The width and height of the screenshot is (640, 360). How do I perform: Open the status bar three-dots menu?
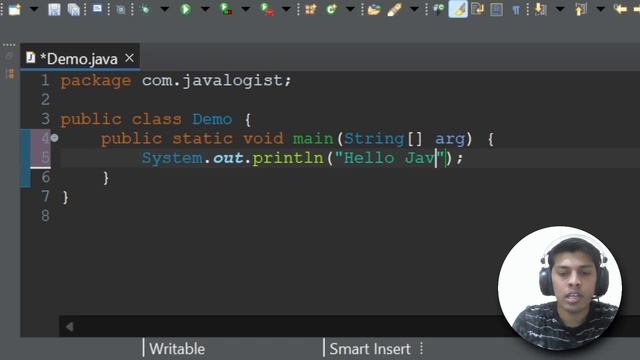pyautogui.click(x=421, y=349)
